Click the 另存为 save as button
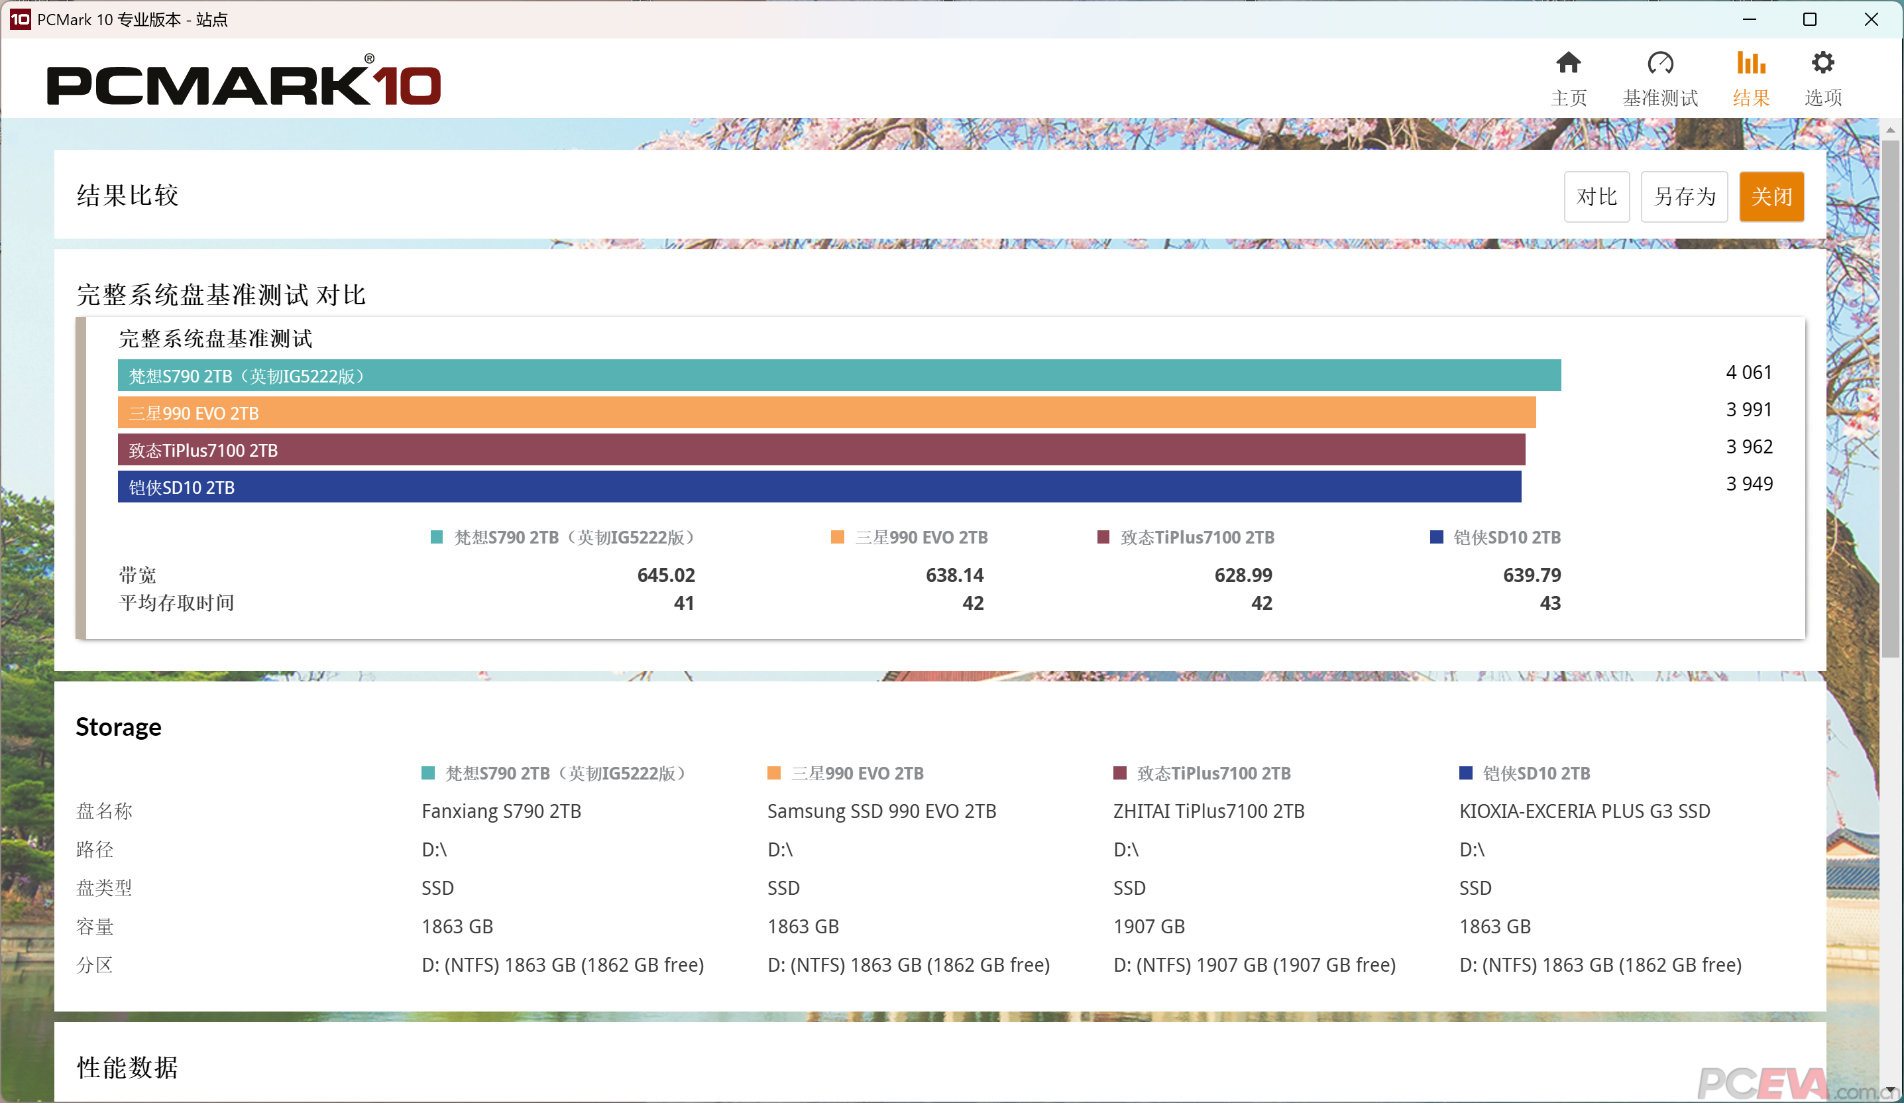Viewport: 1904px width, 1103px height. (1684, 196)
